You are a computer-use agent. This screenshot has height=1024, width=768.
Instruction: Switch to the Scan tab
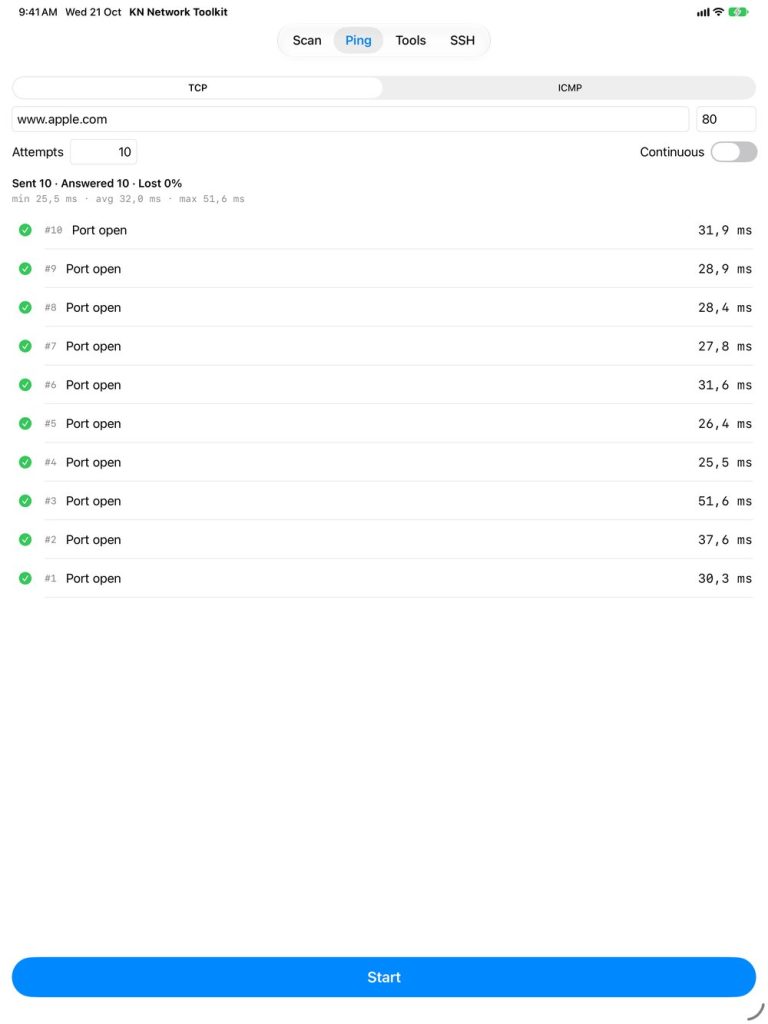(x=307, y=40)
